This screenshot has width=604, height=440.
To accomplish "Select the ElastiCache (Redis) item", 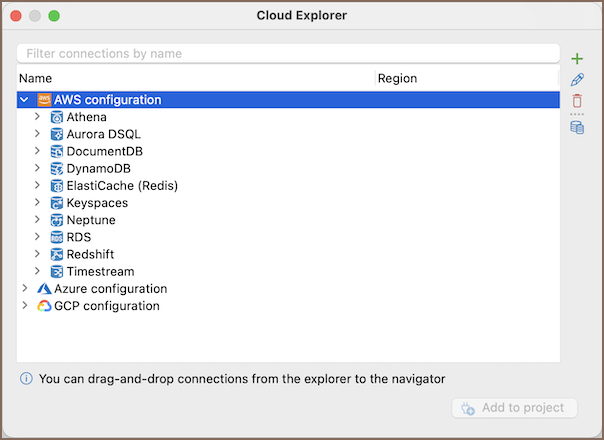I will point(122,186).
